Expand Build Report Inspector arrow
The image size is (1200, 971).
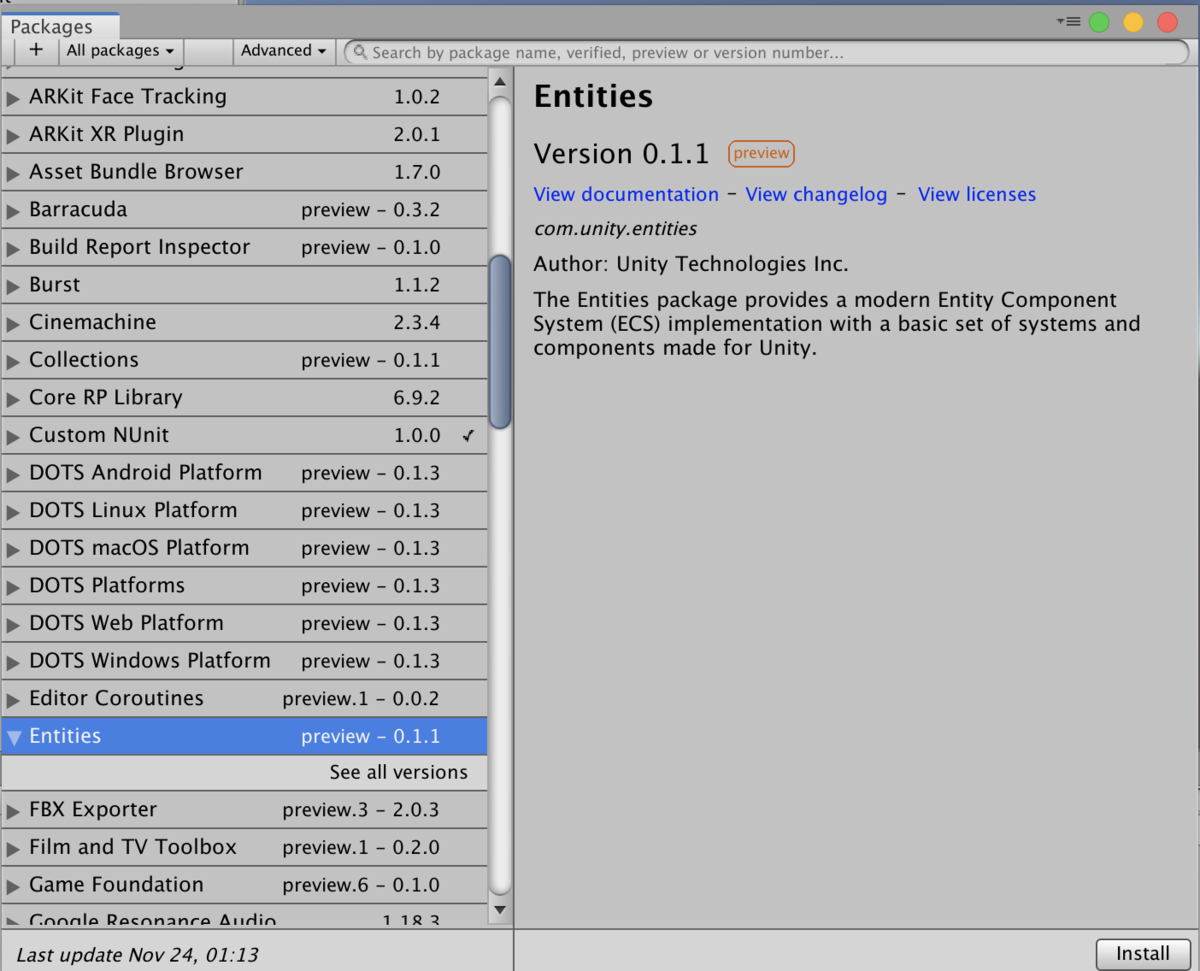pos(13,248)
